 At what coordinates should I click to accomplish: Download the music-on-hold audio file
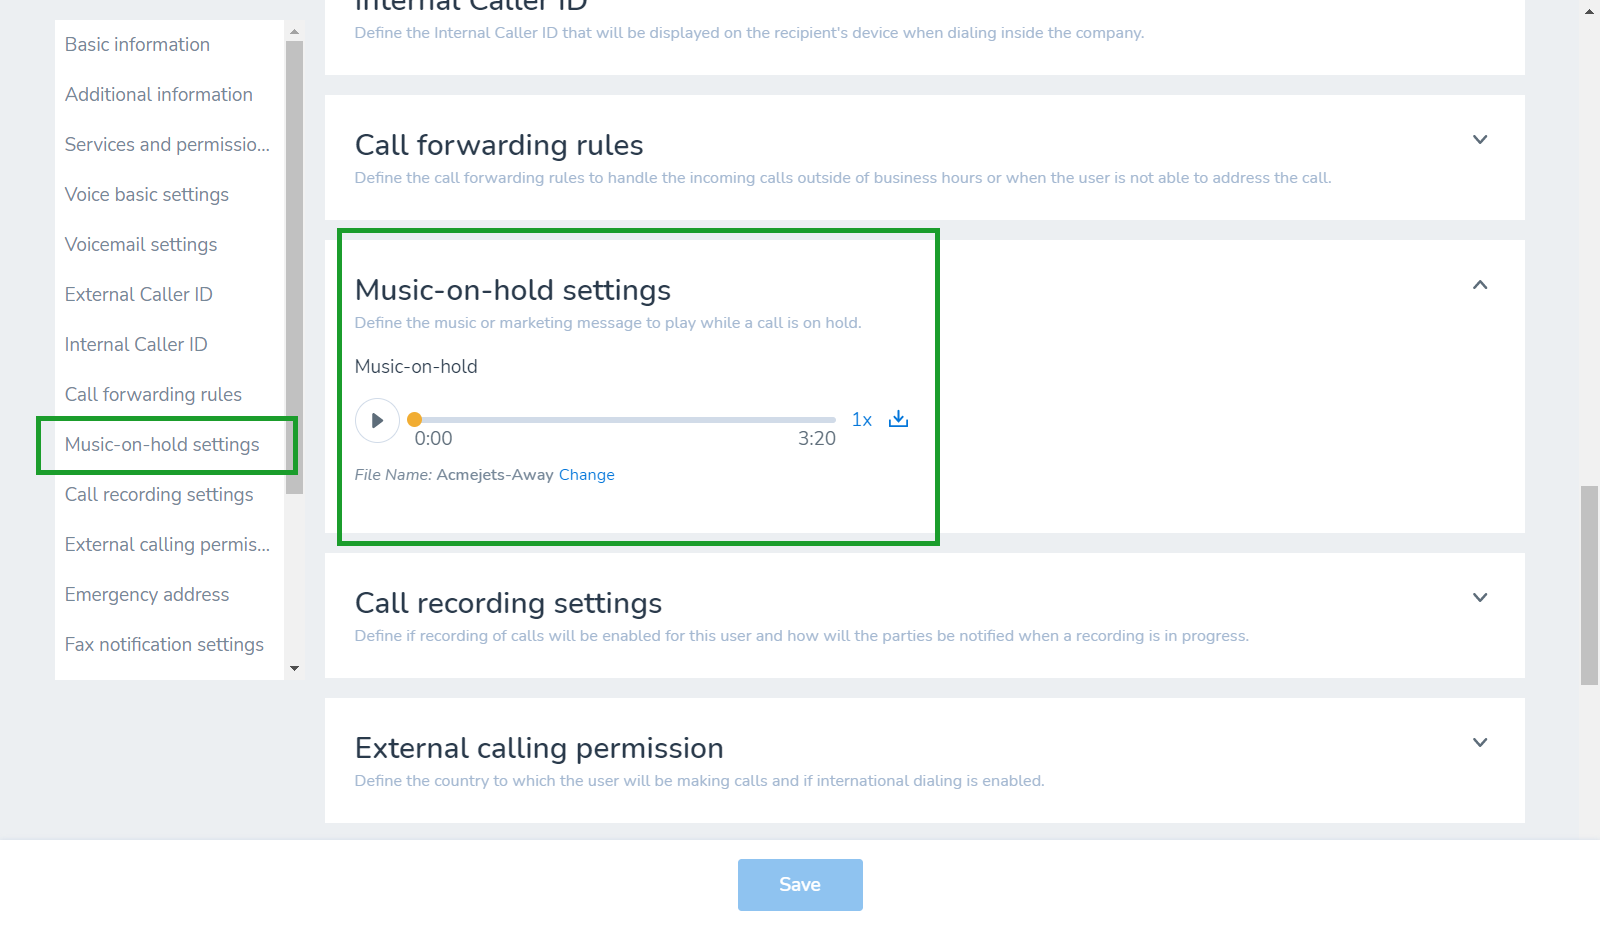(898, 419)
